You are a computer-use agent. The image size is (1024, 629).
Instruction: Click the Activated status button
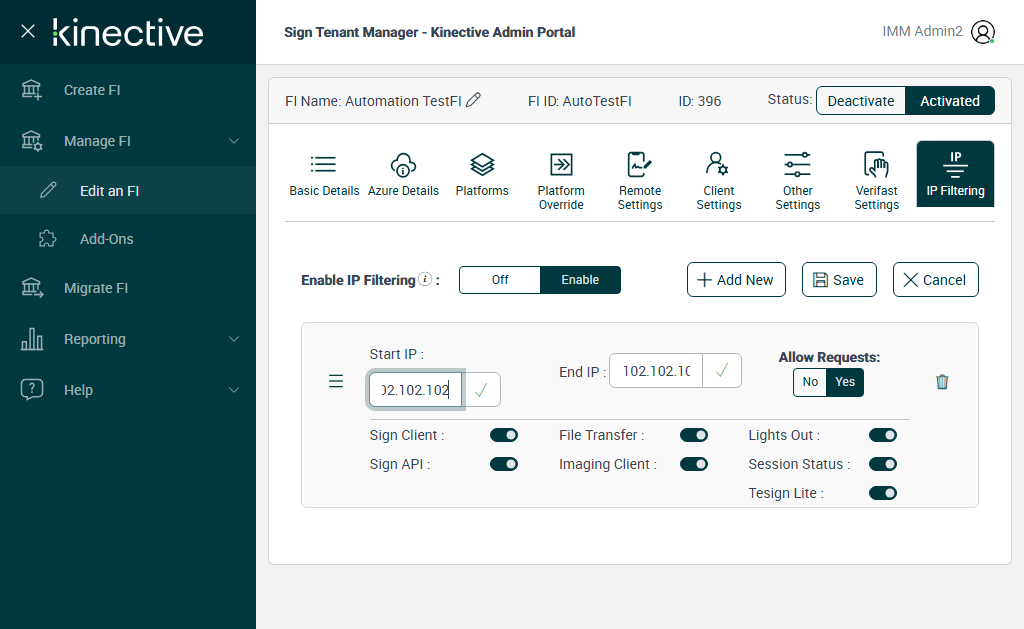[x=950, y=101]
